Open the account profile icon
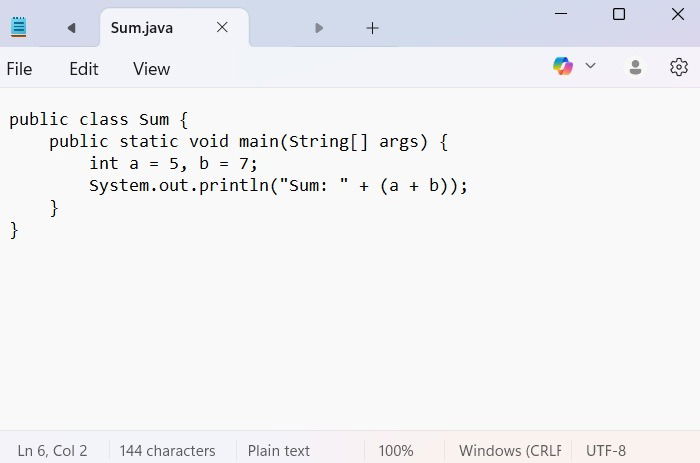Viewport: 700px width, 463px height. (635, 67)
